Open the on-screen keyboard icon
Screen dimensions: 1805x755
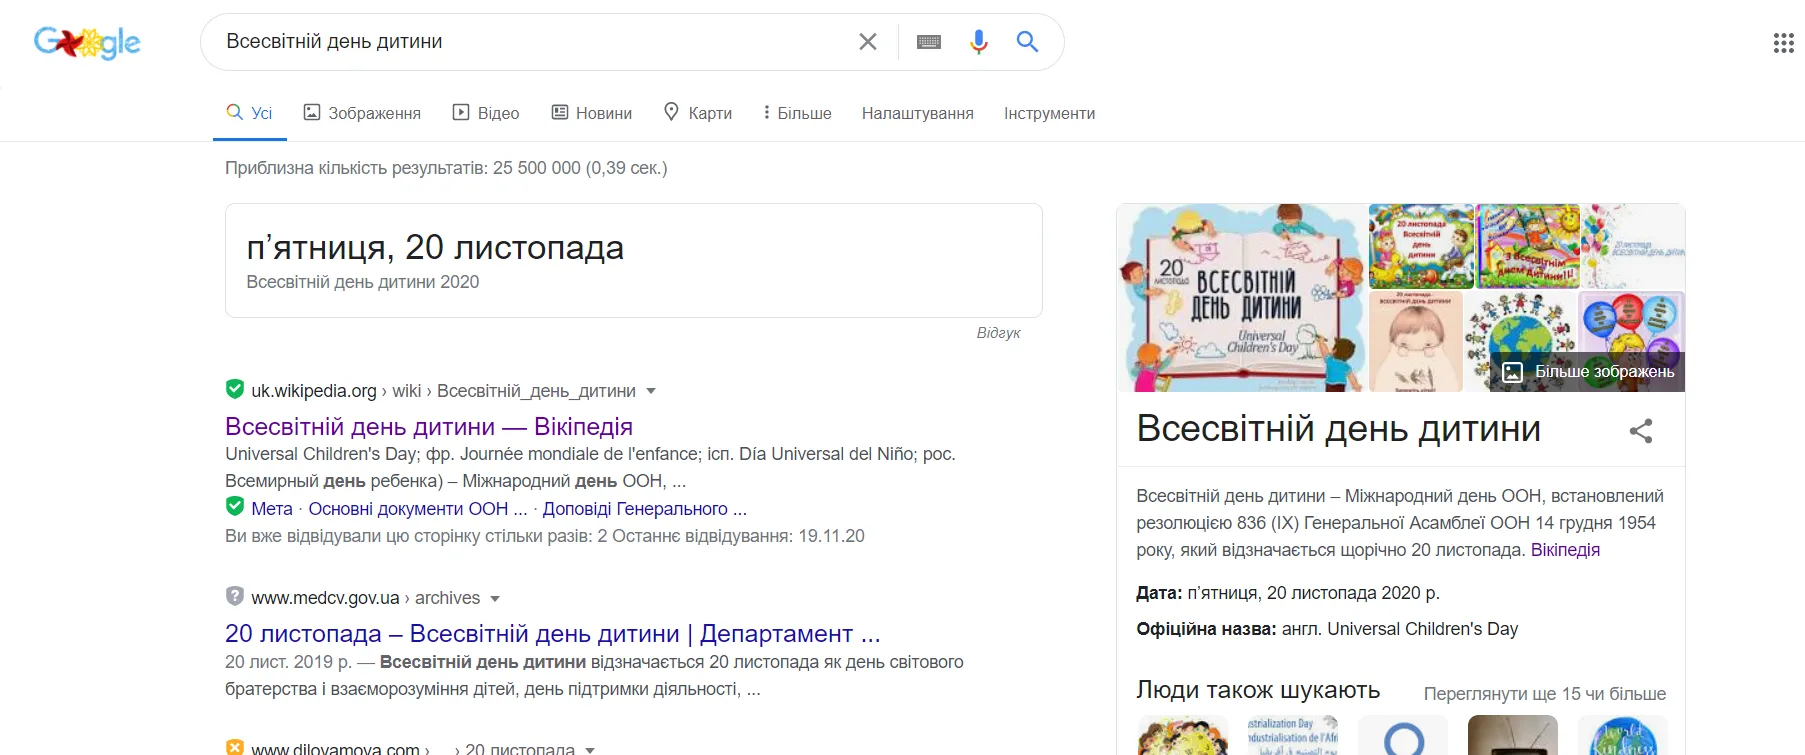click(x=929, y=42)
